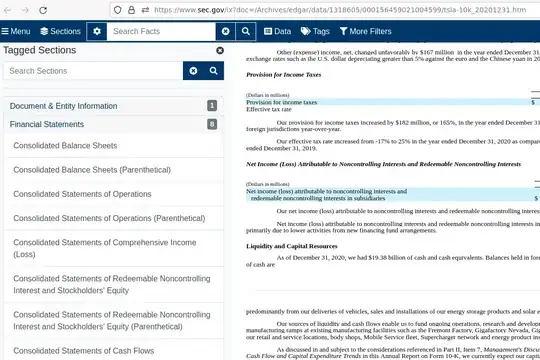Click 'Liquidity and Capital Resources' heading
Screen dimensions: 540x360
[292, 246]
